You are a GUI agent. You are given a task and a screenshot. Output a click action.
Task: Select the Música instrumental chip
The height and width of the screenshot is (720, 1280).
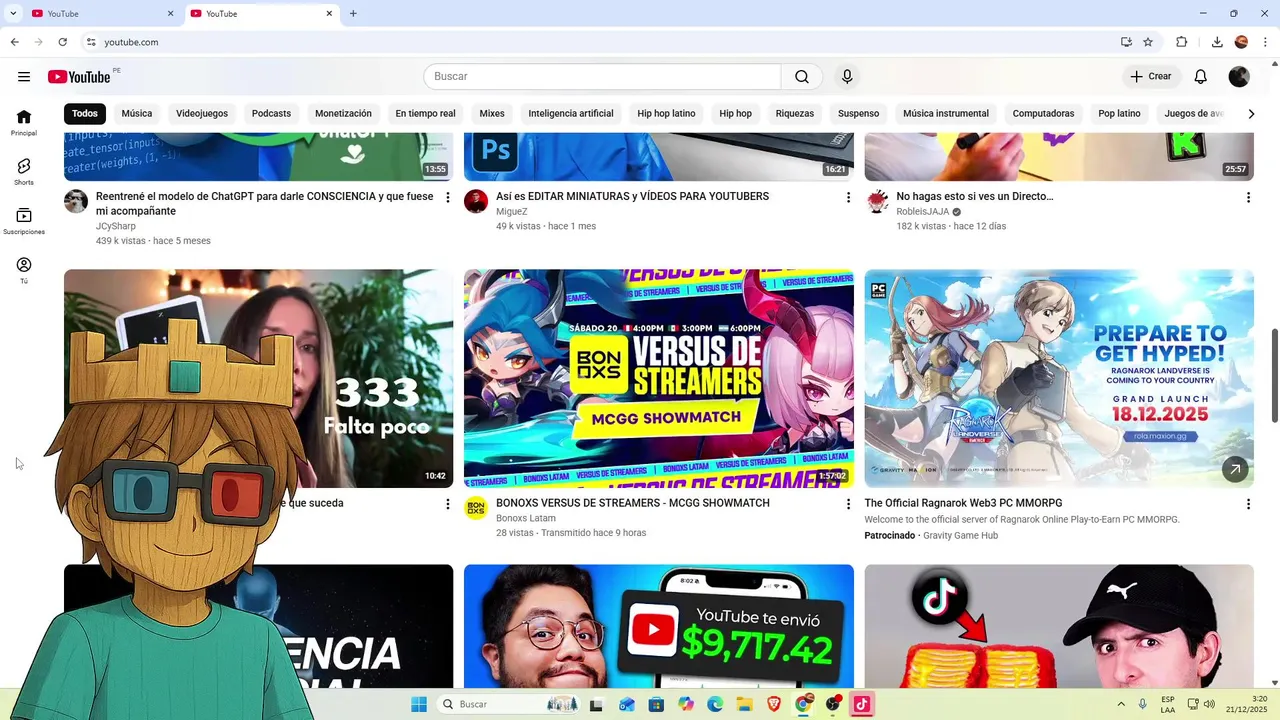pos(946,114)
